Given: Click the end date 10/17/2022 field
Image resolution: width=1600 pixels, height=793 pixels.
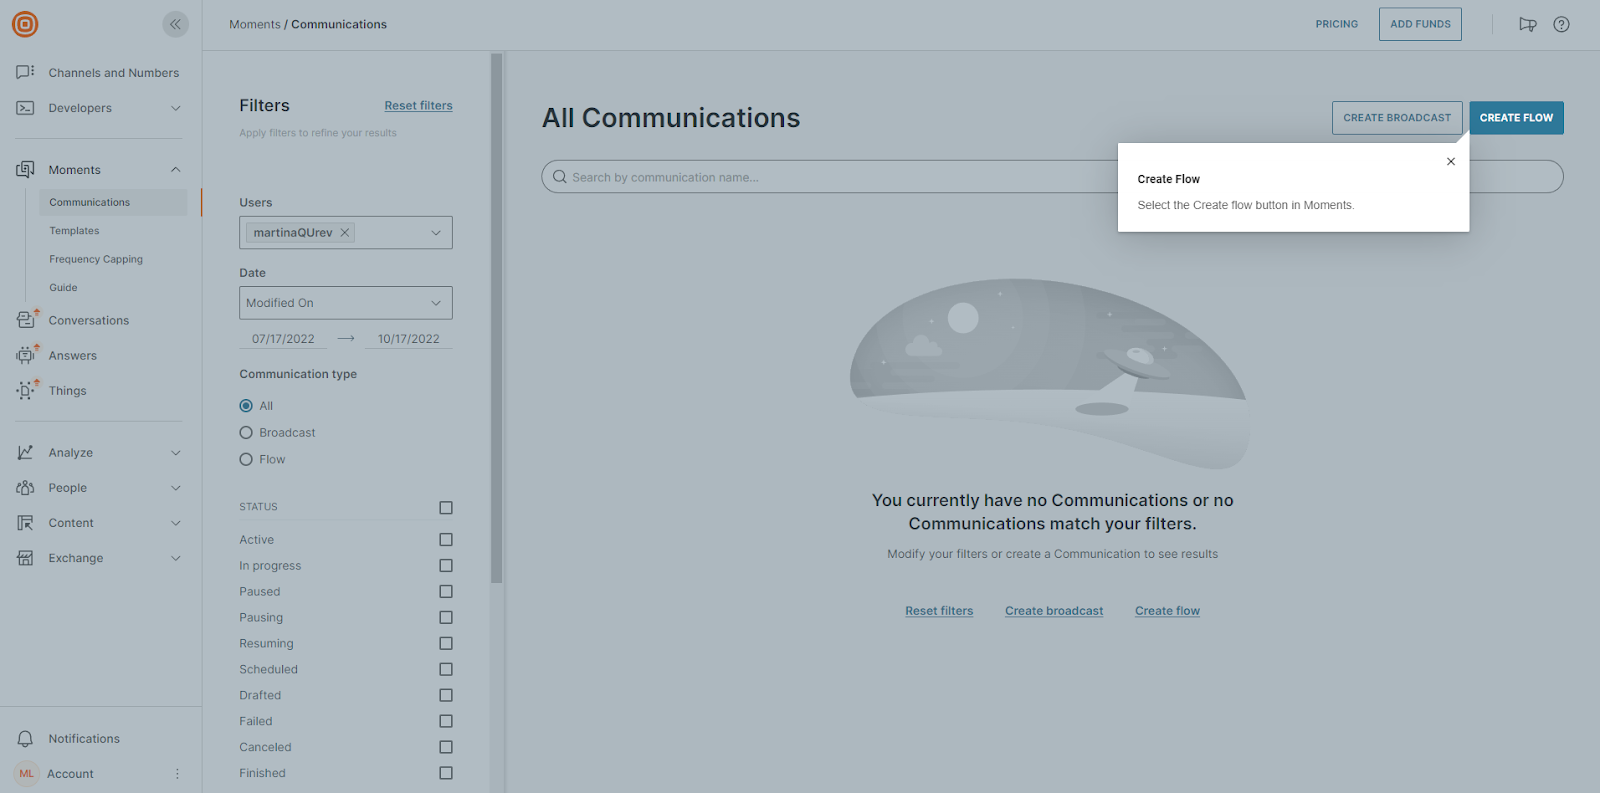Looking at the screenshot, I should 408,339.
